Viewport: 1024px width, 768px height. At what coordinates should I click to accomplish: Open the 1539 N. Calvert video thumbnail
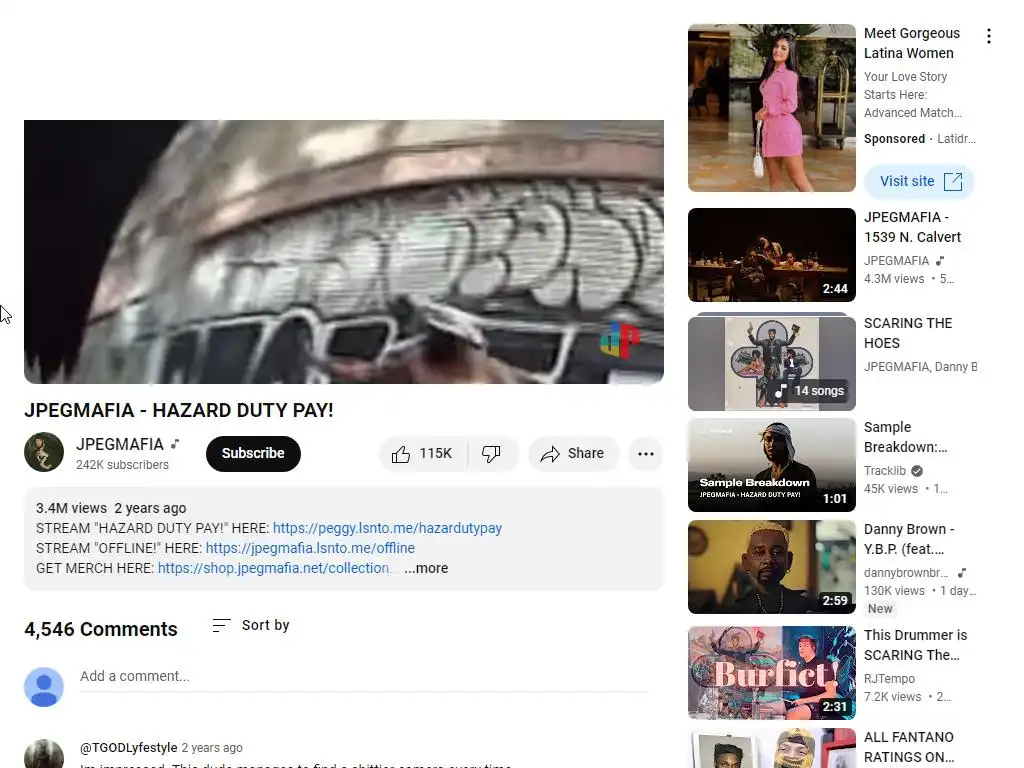[772, 255]
